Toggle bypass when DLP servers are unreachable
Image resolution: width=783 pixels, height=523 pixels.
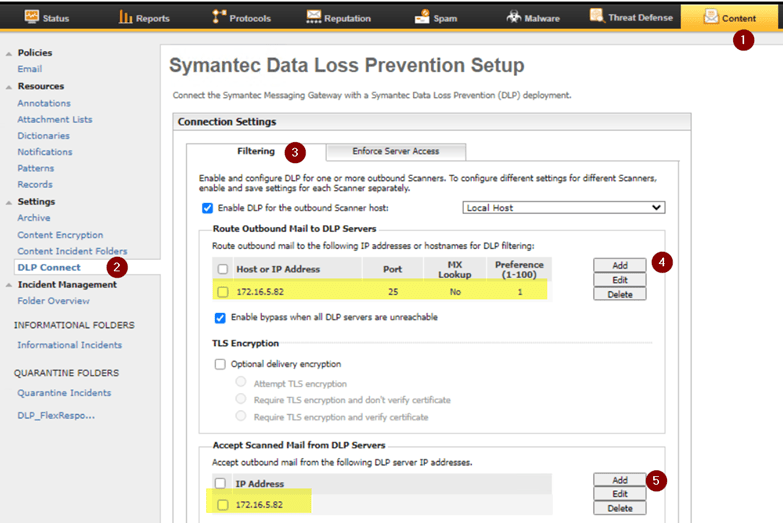tap(221, 317)
